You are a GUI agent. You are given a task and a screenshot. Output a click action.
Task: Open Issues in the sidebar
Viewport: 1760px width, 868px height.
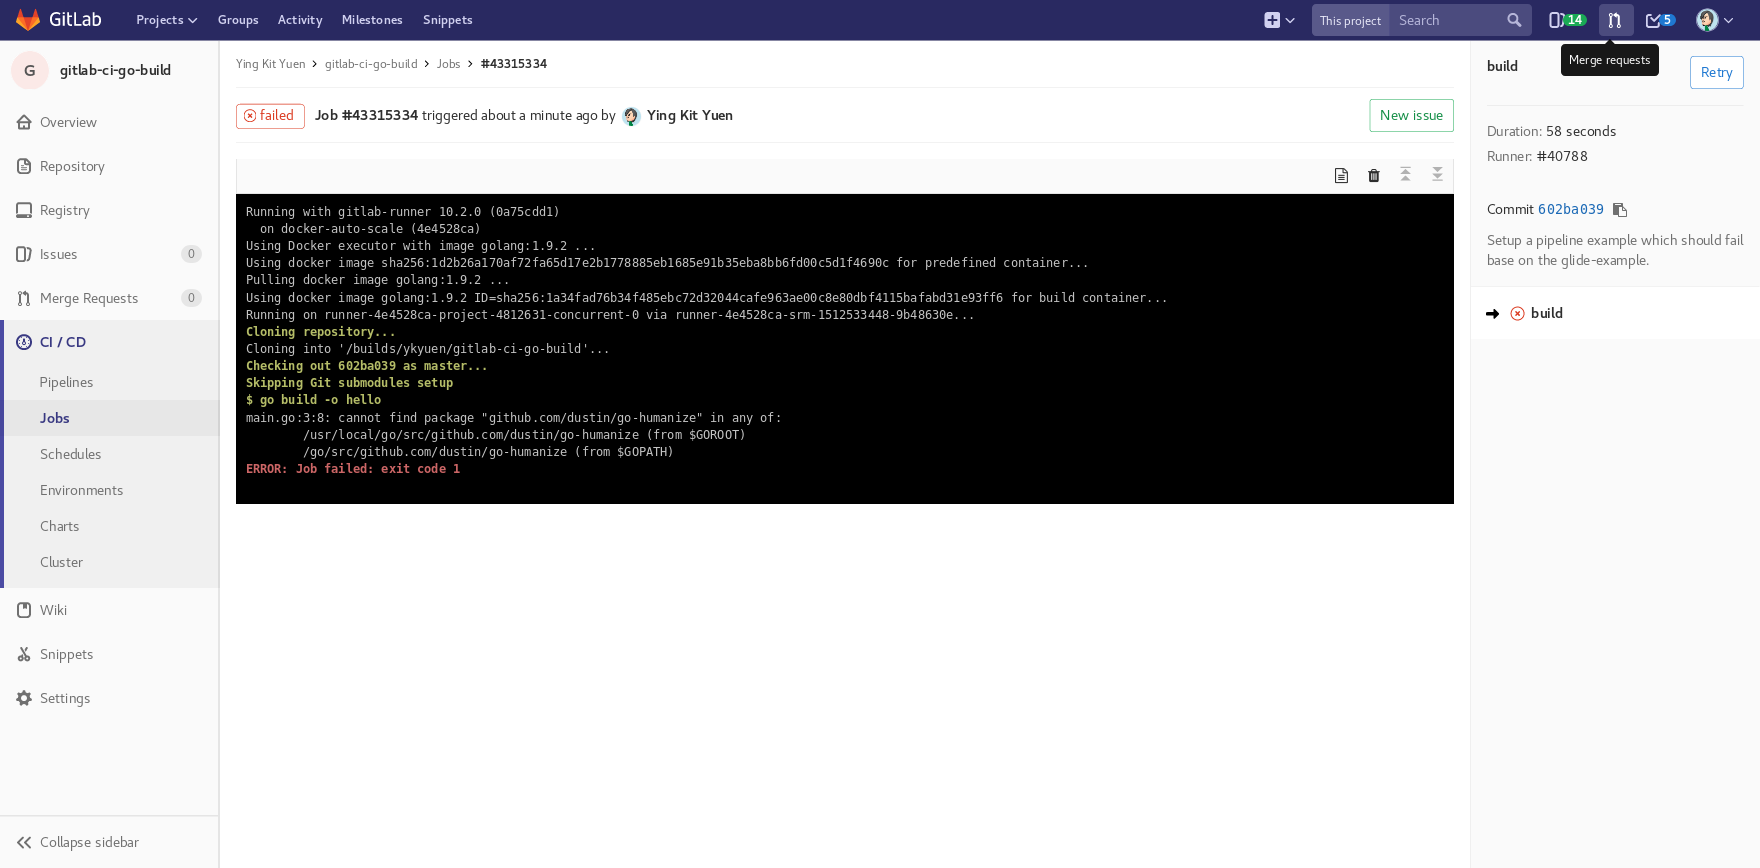point(109,254)
